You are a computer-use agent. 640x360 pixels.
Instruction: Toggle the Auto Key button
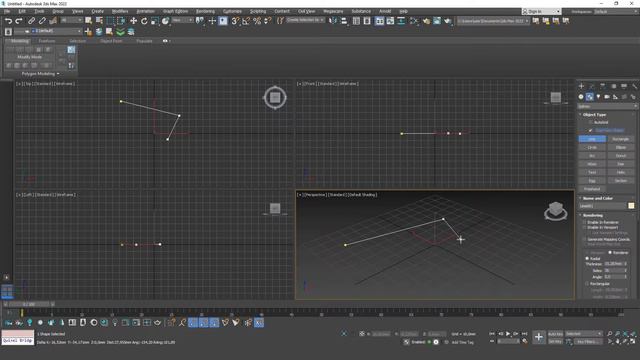[555, 334]
